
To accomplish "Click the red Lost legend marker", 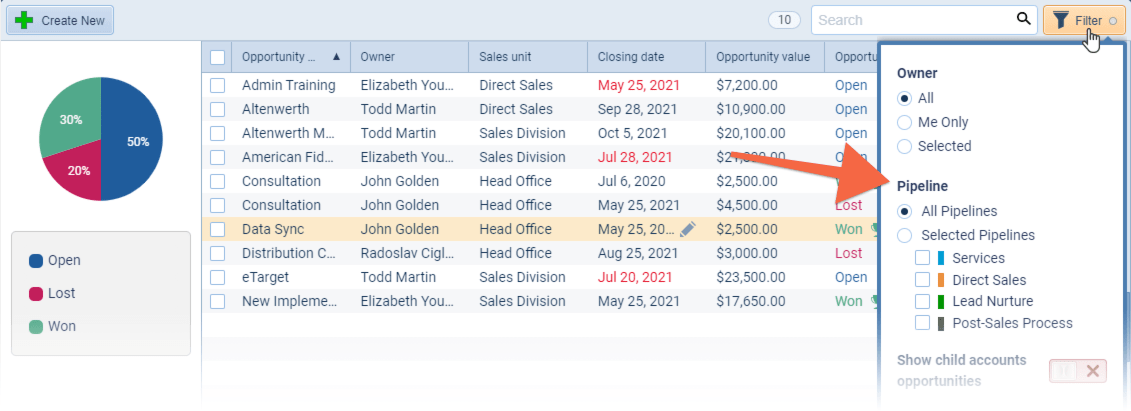I will 36,294.
